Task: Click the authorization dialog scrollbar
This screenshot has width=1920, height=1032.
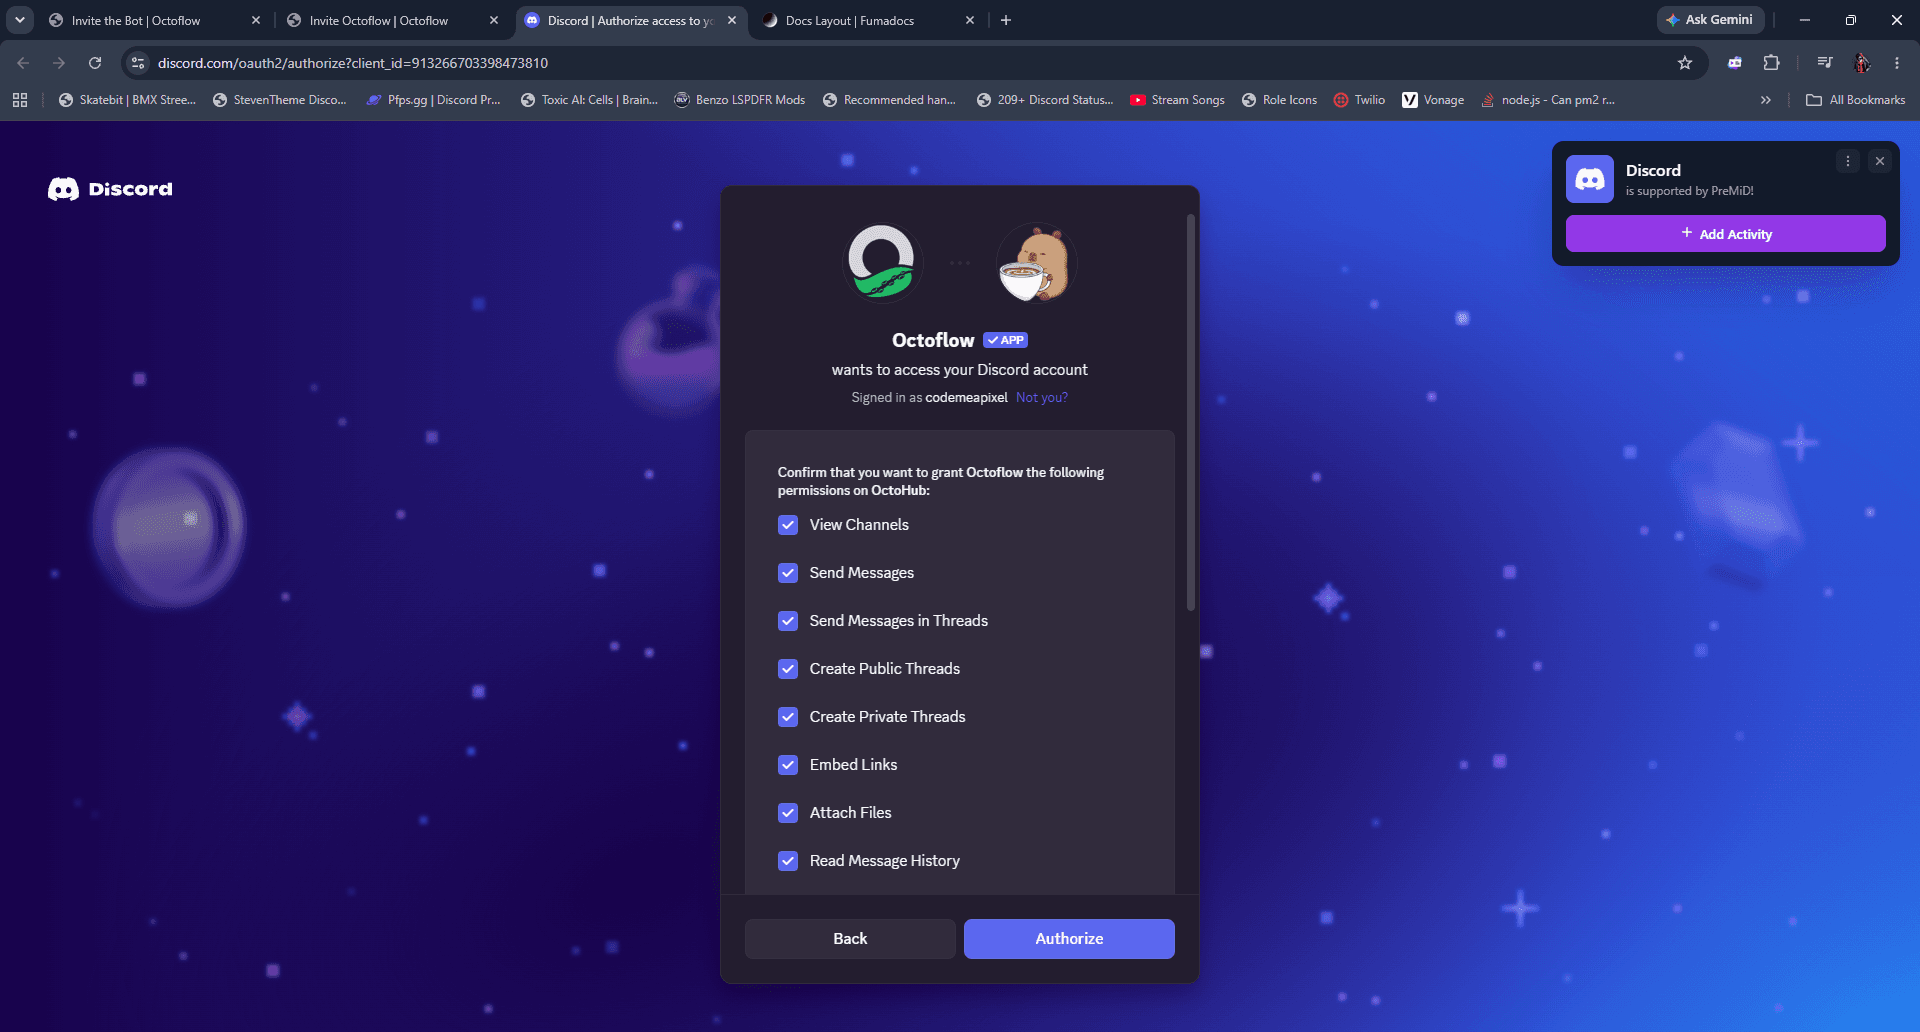Action: (1190, 412)
